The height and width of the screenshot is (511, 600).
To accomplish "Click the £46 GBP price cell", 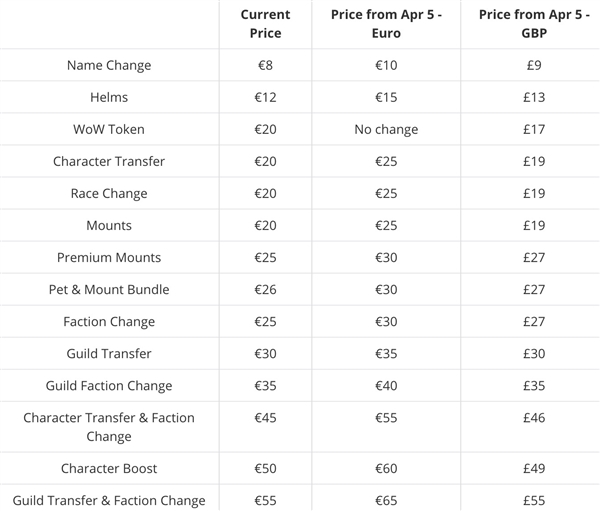I will click(x=527, y=417).
